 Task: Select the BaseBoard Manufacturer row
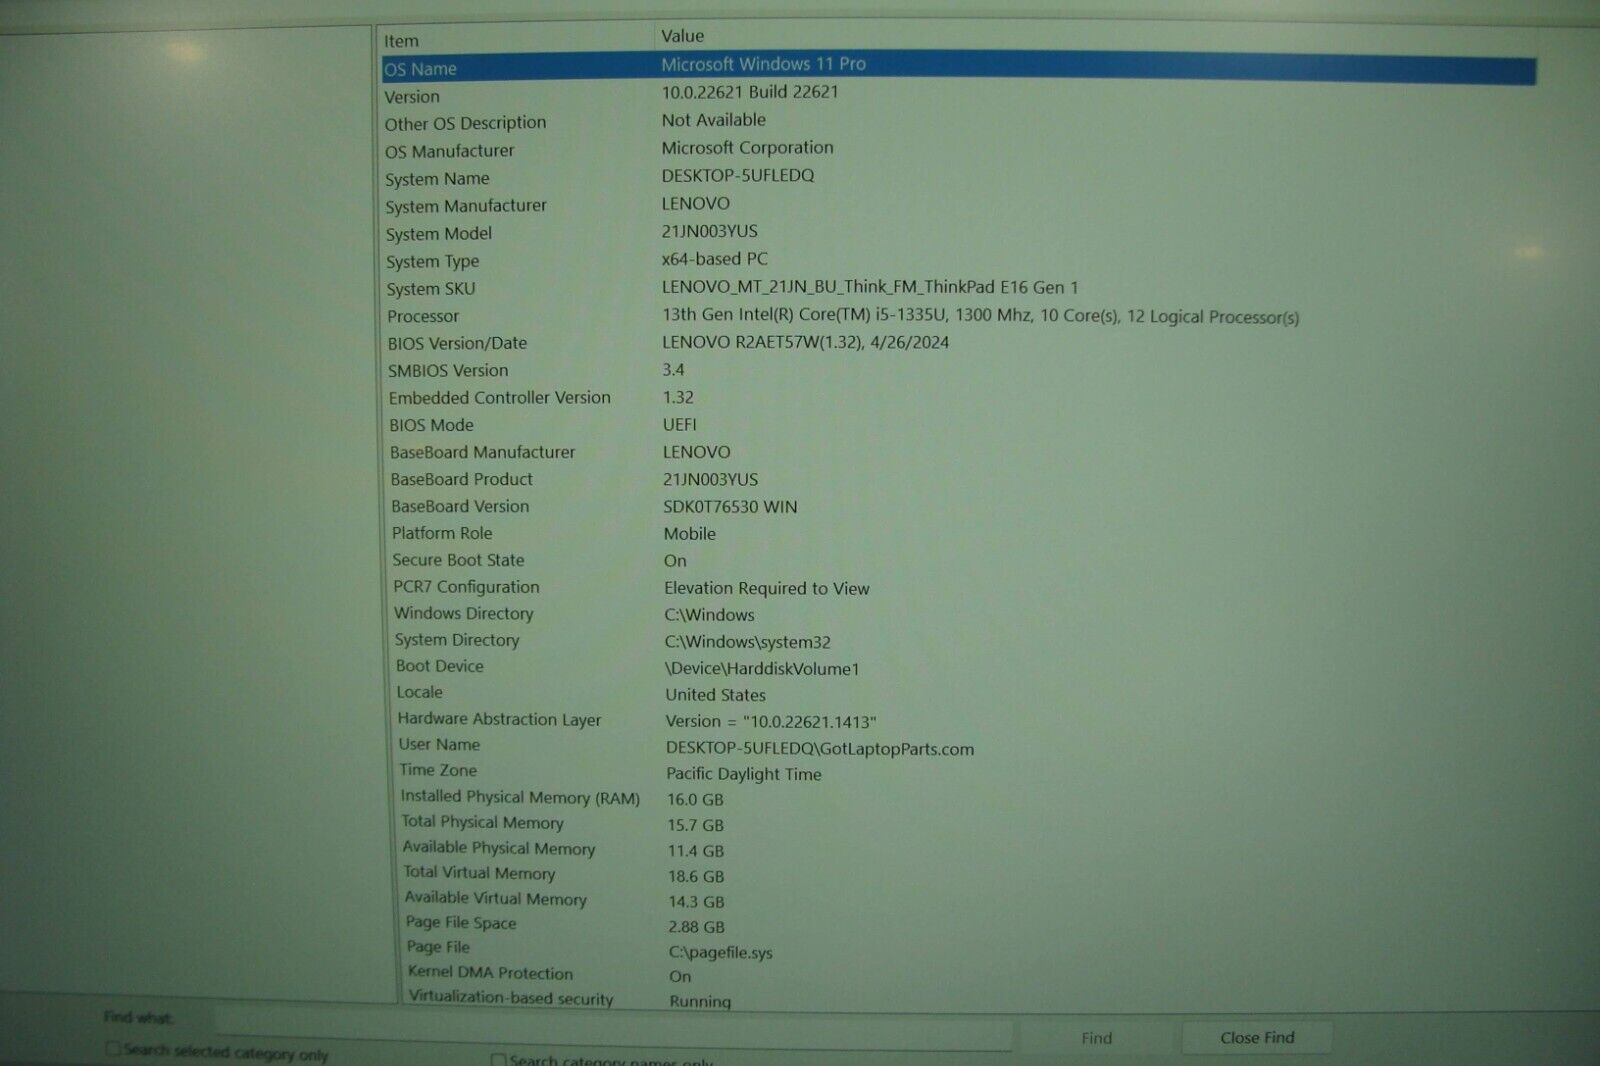pyautogui.click(x=958, y=452)
